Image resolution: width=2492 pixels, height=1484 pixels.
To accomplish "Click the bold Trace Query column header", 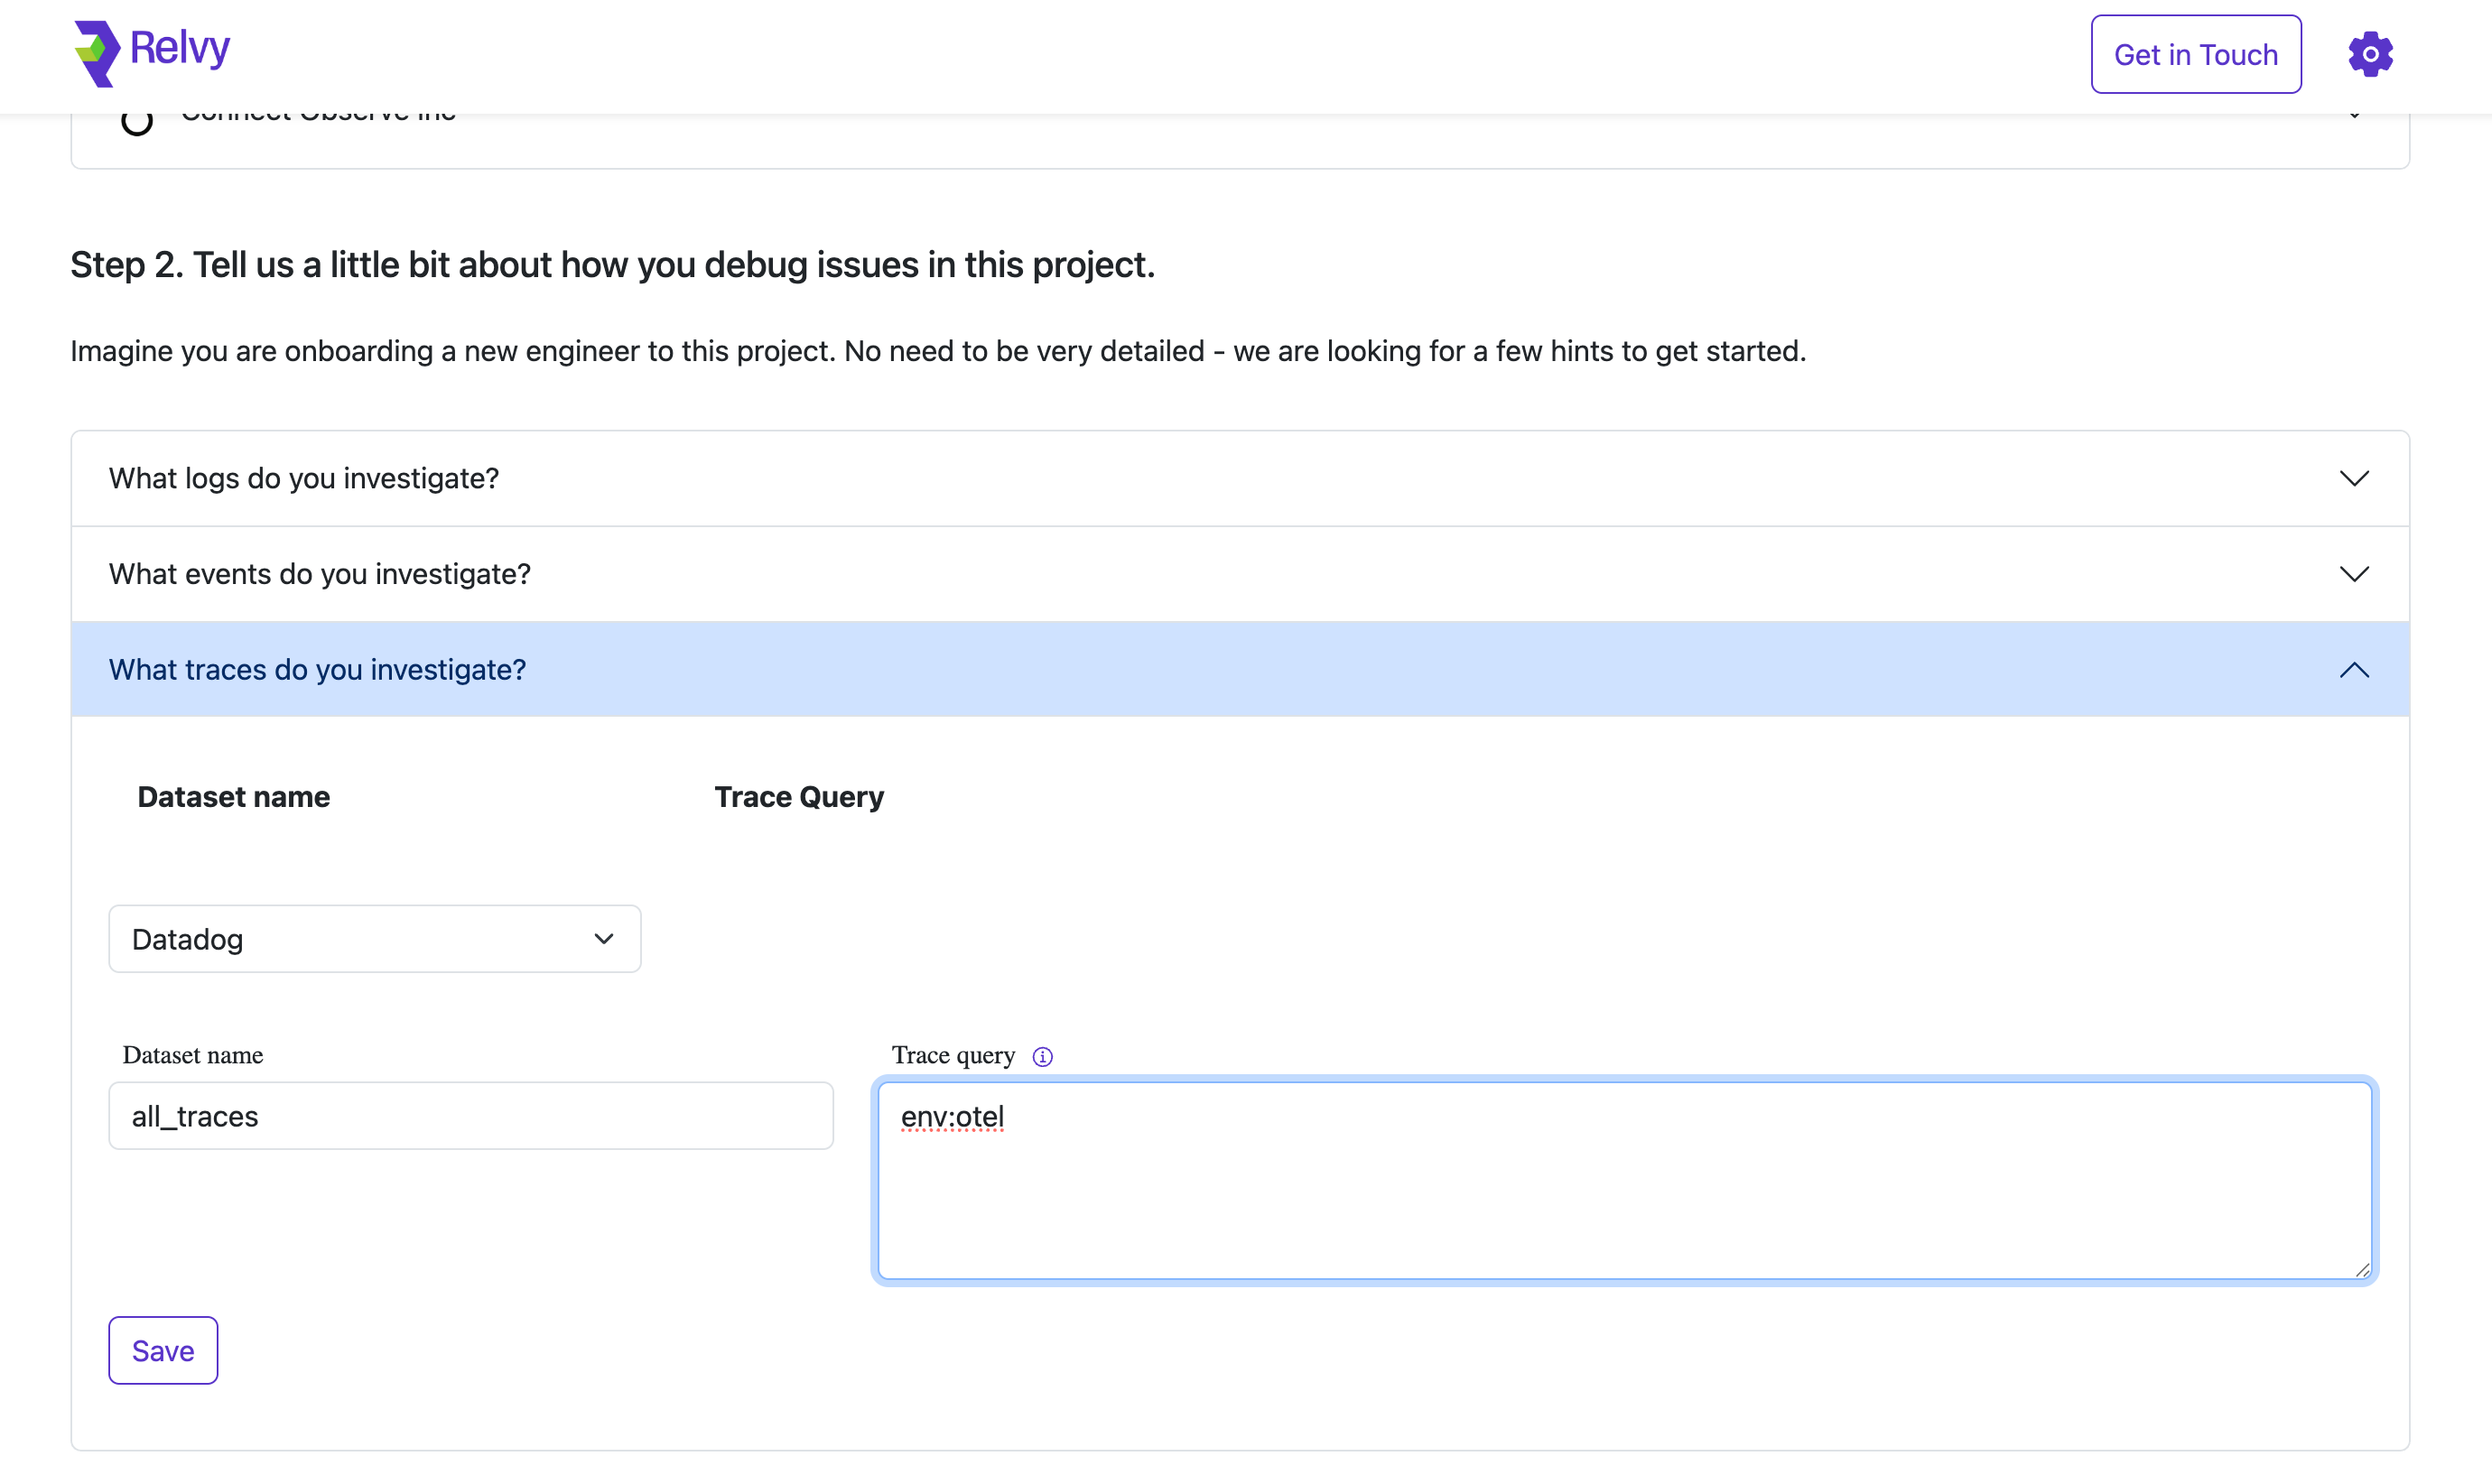I will 799,796.
